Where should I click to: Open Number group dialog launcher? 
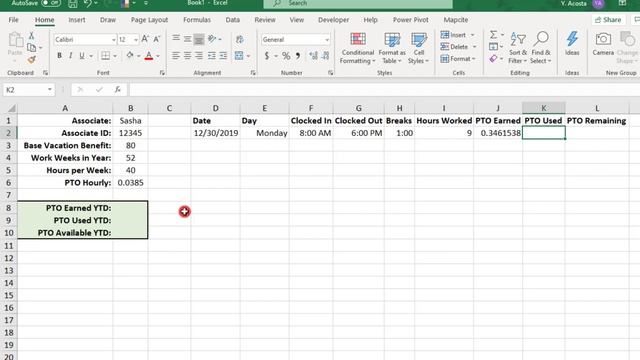click(330, 73)
